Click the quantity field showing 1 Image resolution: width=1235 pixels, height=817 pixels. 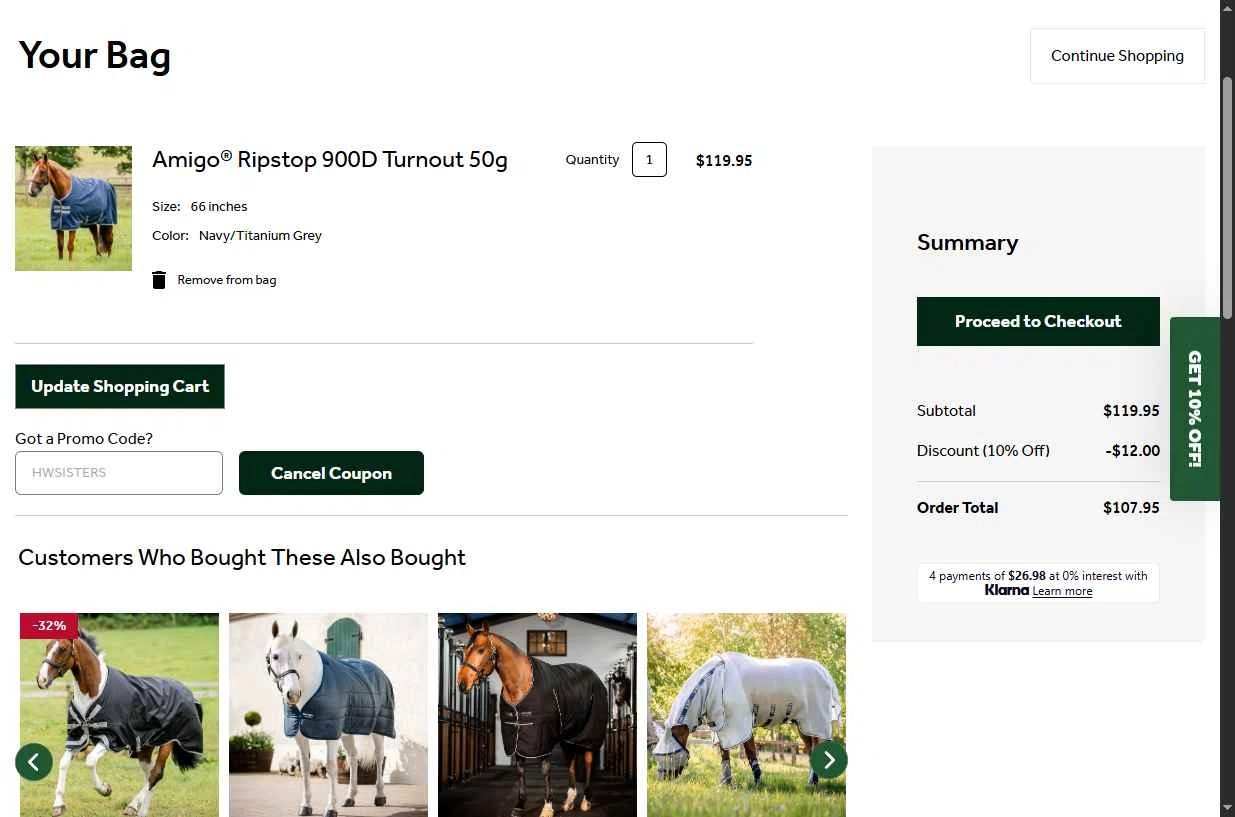[x=649, y=160]
